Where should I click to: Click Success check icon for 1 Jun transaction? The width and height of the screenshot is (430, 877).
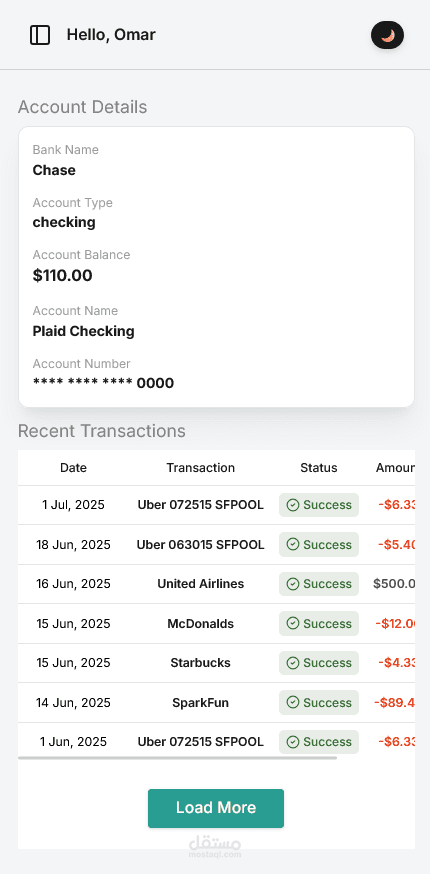pyautogui.click(x=292, y=742)
